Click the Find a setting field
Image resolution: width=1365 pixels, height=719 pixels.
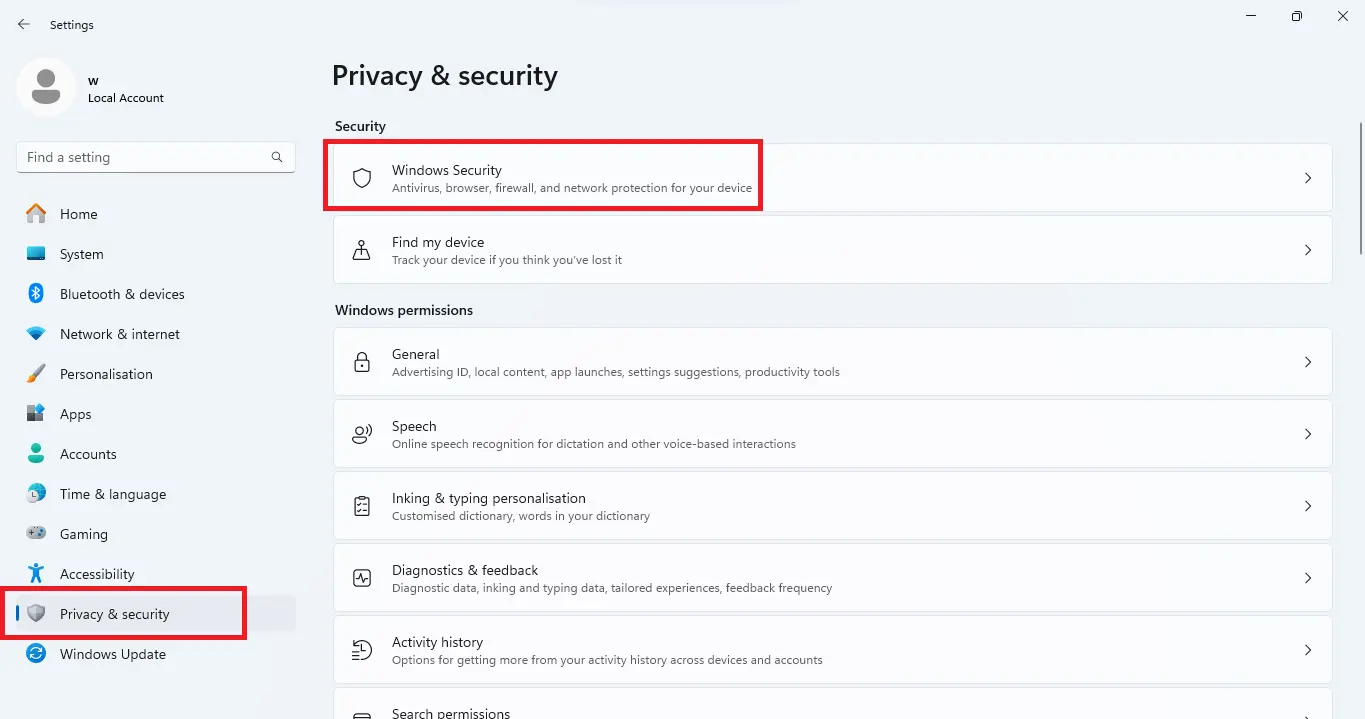click(156, 157)
